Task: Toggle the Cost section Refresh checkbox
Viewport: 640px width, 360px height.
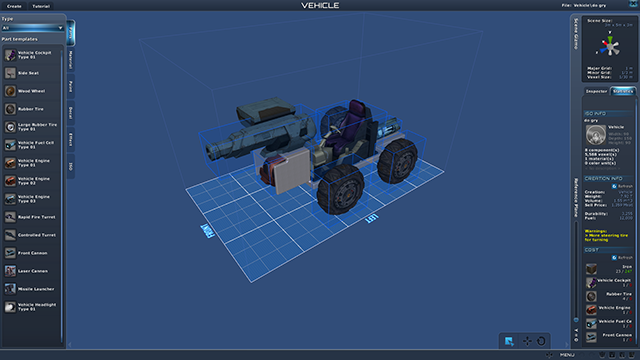Action: coord(614,258)
